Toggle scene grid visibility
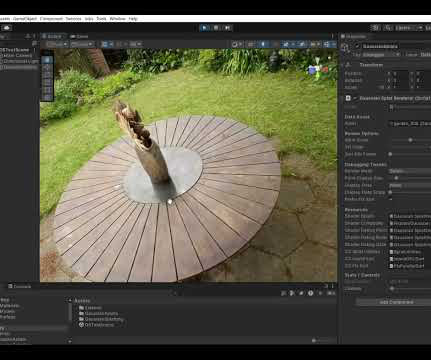Viewport: 431px width, 360px height. (x=107, y=44)
